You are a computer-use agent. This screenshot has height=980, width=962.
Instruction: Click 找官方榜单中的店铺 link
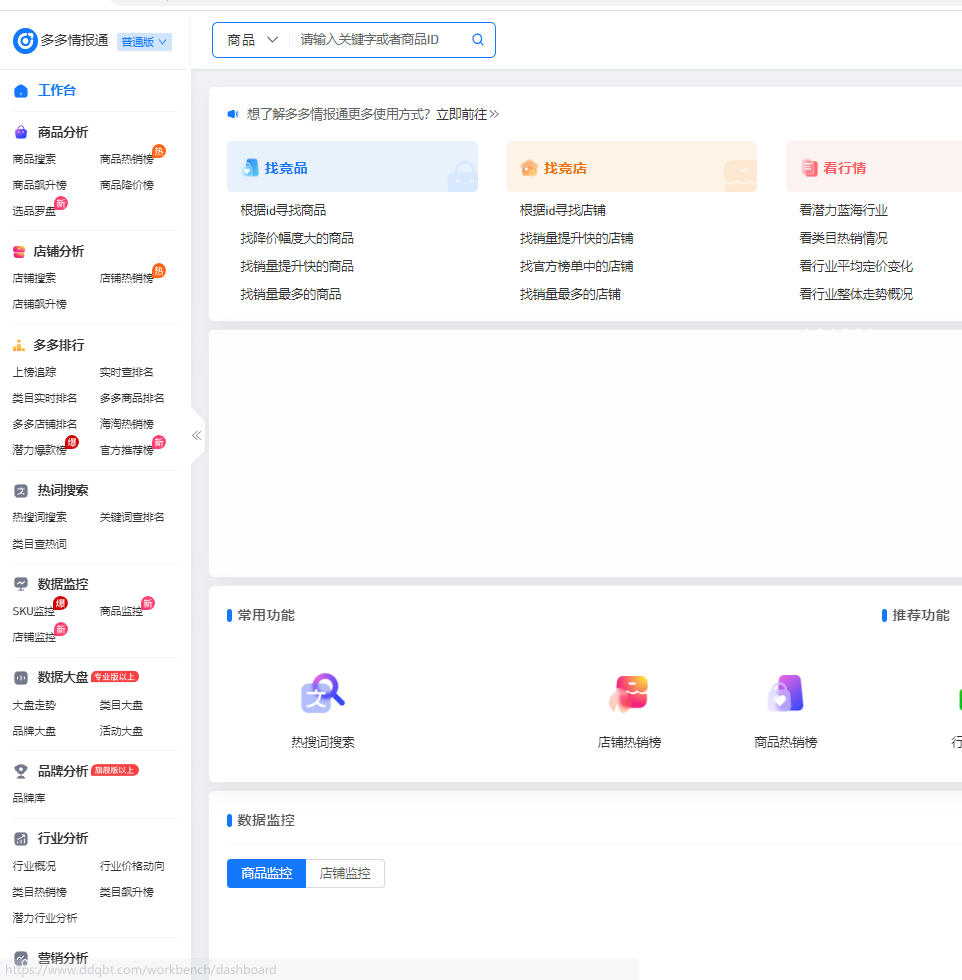click(x=576, y=266)
